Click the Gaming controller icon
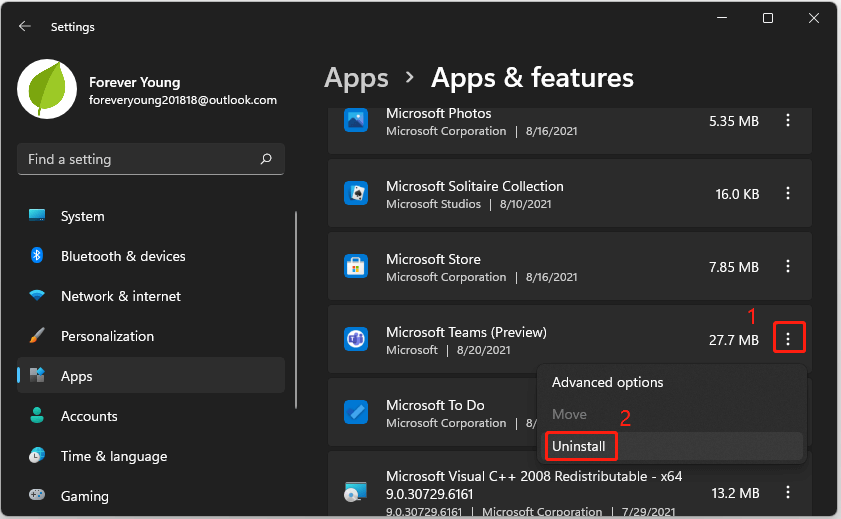The height and width of the screenshot is (519, 841). [37, 494]
